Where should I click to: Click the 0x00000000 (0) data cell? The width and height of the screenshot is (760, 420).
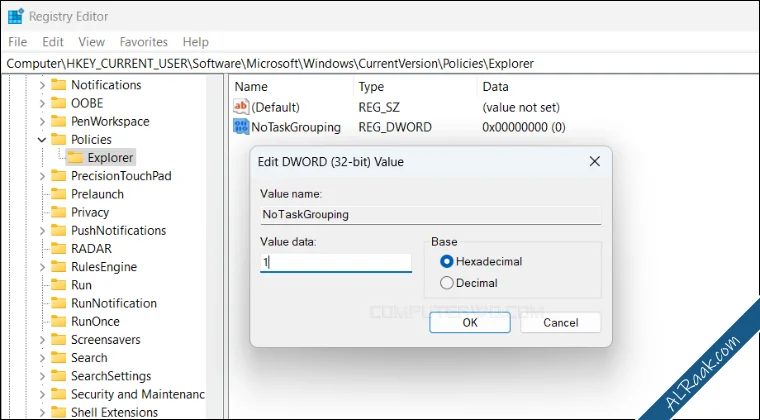pyautogui.click(x=524, y=127)
